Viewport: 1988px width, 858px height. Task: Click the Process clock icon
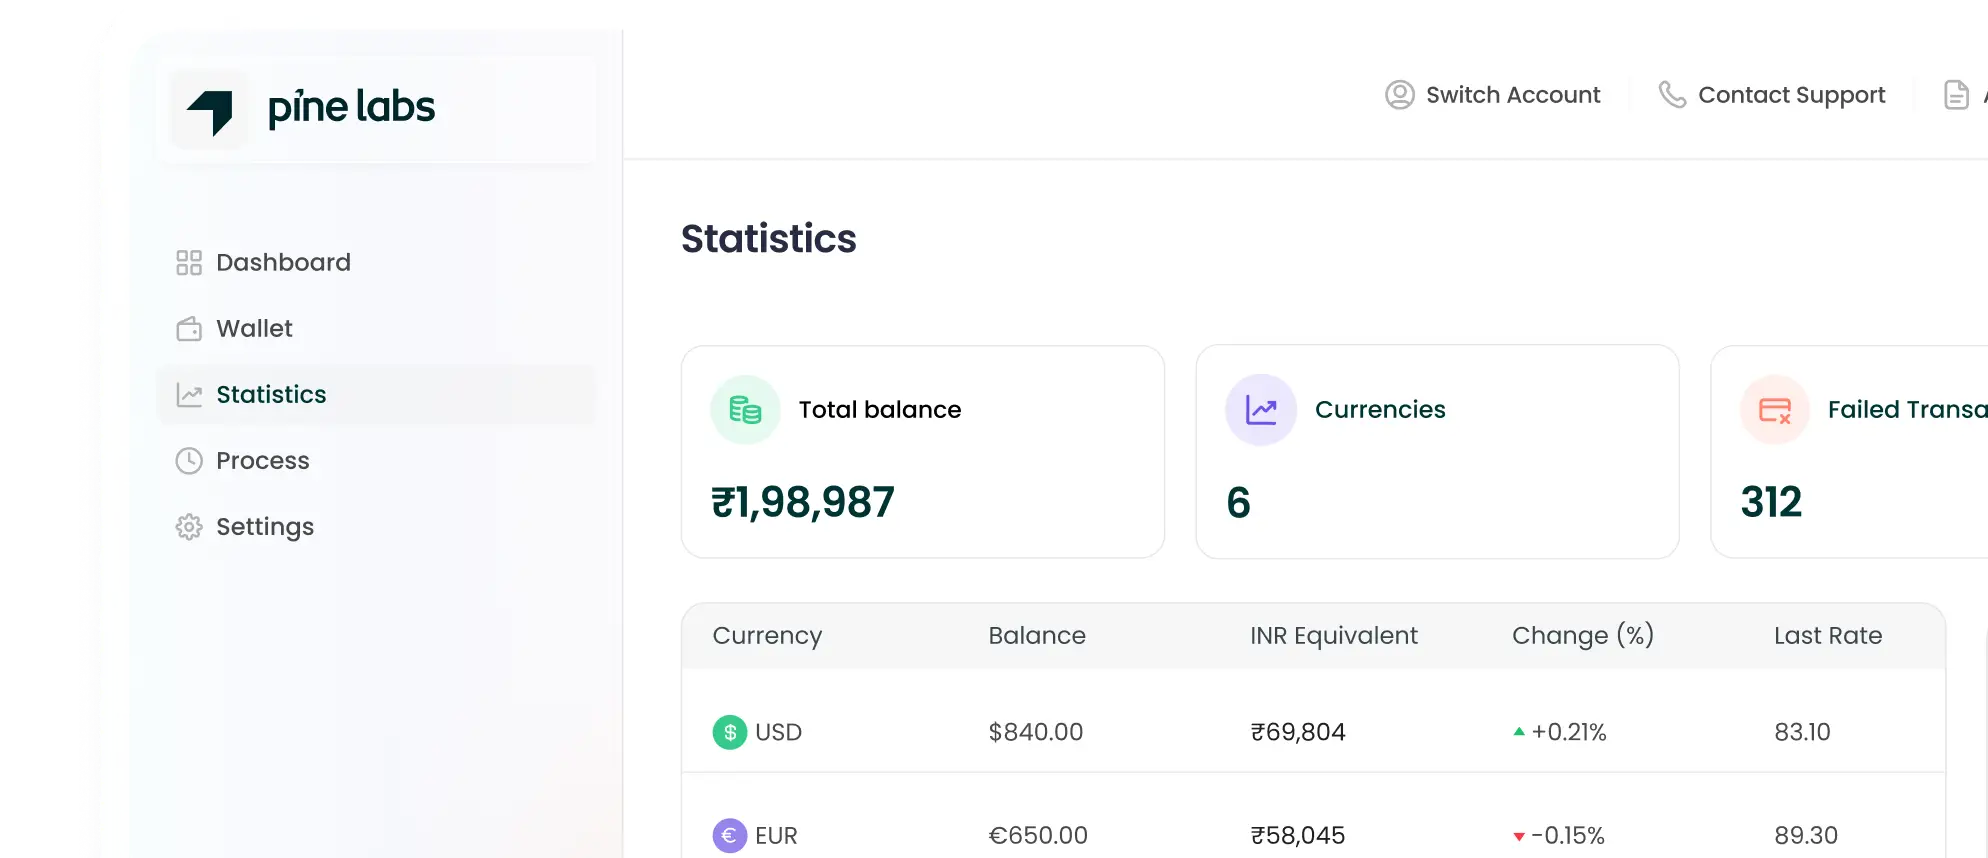[x=189, y=461]
